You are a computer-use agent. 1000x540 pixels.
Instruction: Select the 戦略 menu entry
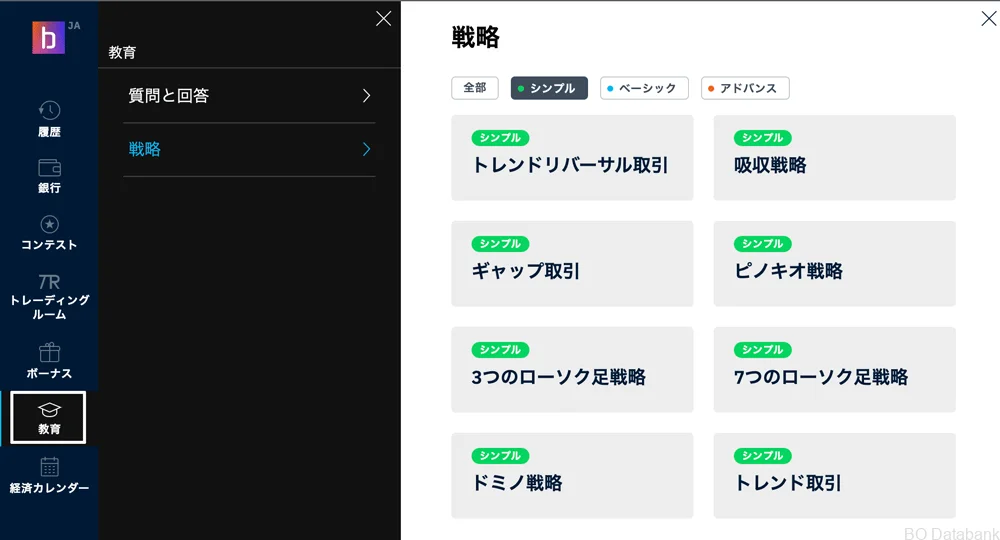pyautogui.click(x=145, y=149)
